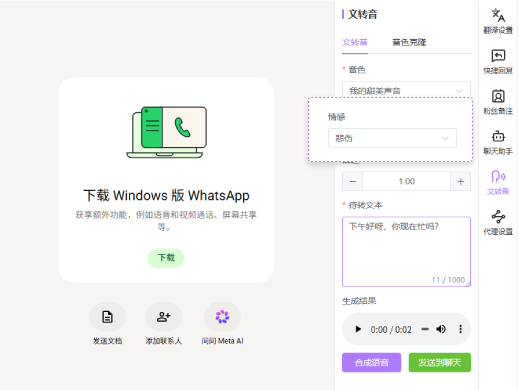Screen dimensions: 518x390
Task: Switch to the 文转音 tab
Action: (x=355, y=42)
